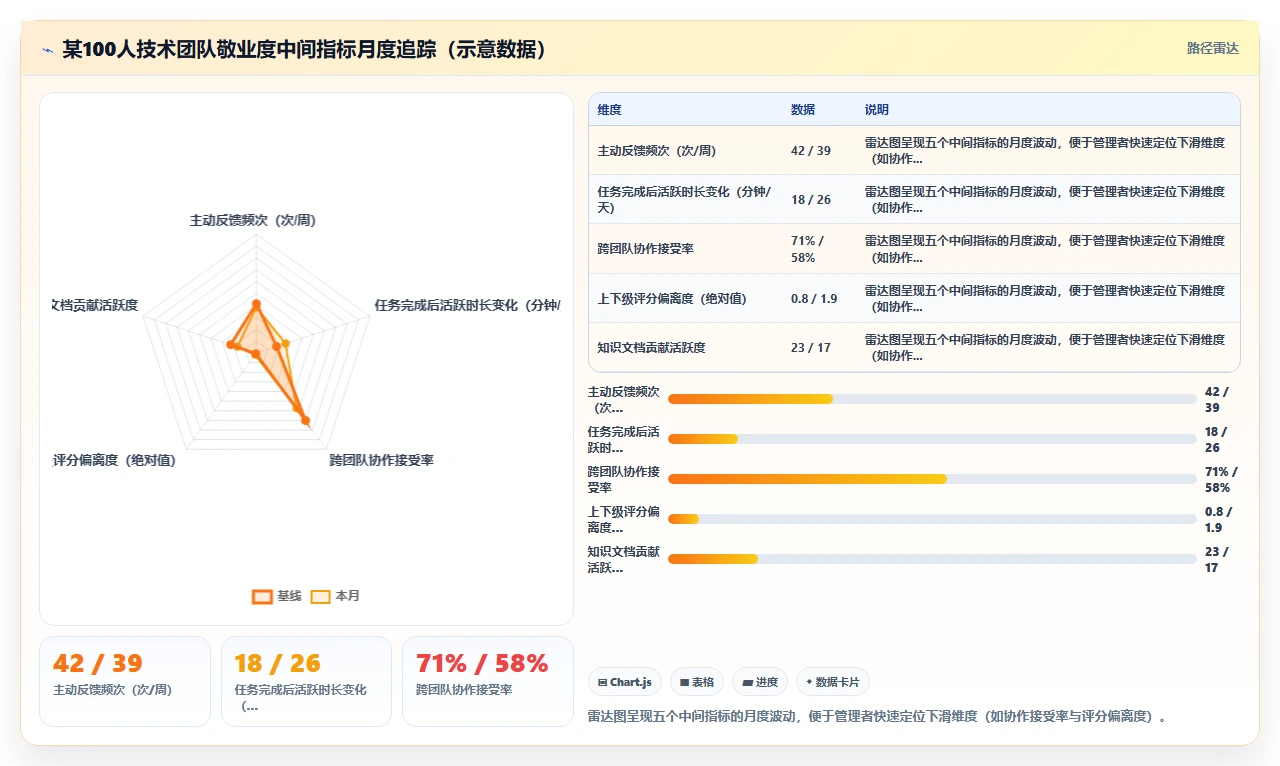Click the 71% / 58% value beside the progress bar
This screenshot has height=766, width=1280.
(1221, 479)
